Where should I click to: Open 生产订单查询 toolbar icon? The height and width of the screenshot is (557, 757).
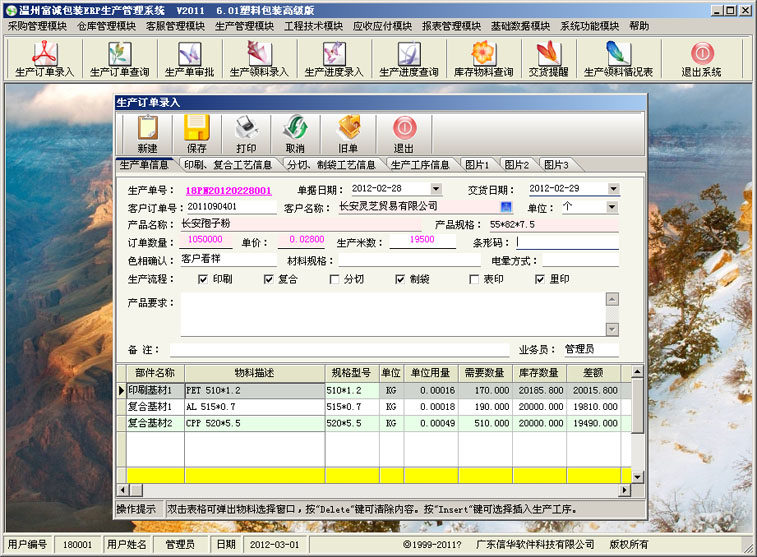[119, 59]
